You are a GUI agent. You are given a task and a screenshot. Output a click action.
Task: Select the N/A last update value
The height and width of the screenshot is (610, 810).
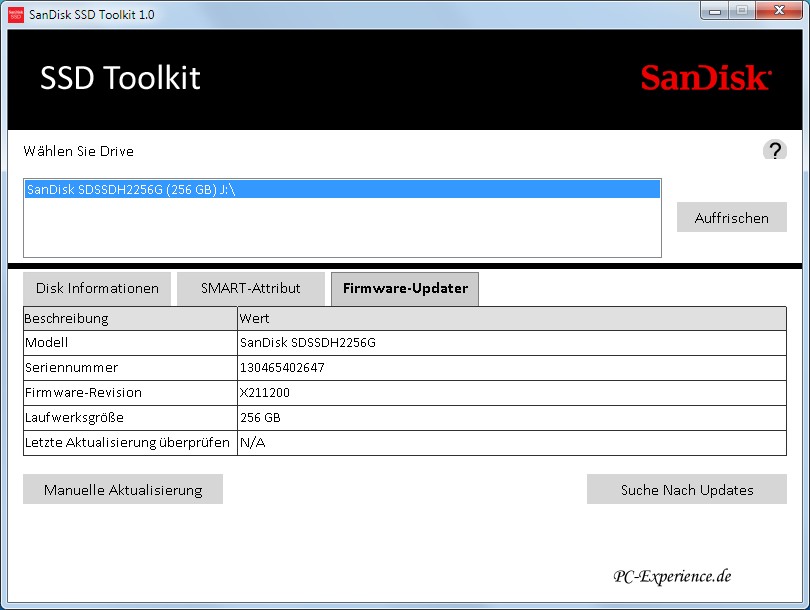[x=253, y=443]
